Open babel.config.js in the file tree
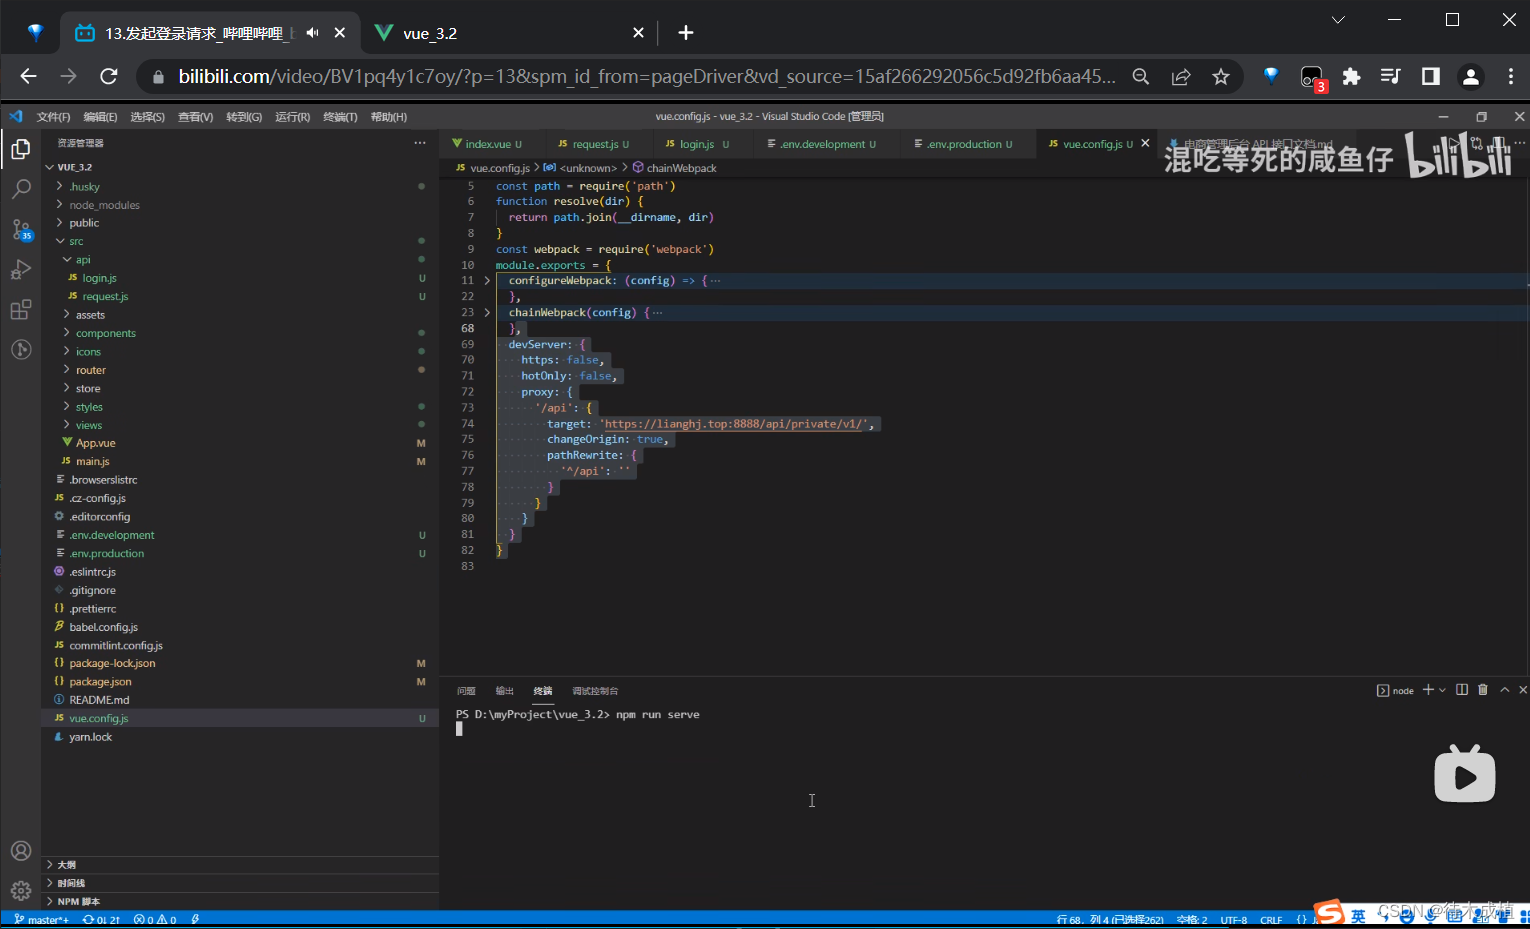 104,627
